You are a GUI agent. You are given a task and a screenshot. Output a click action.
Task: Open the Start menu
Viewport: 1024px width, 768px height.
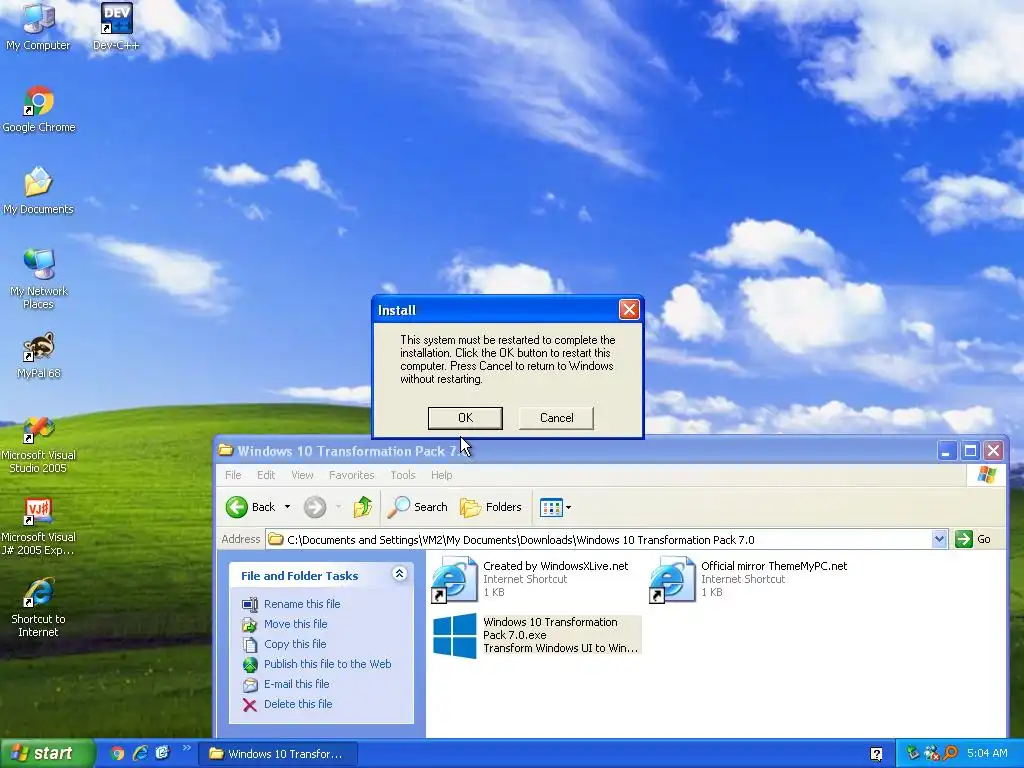click(47, 754)
